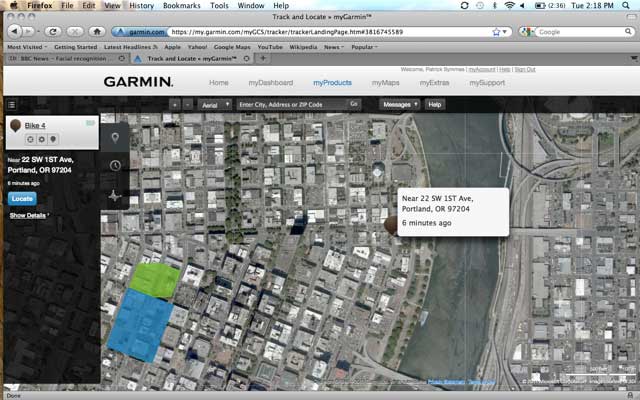Open the URL bar history dropdown arrow

pyautogui.click(x=505, y=32)
